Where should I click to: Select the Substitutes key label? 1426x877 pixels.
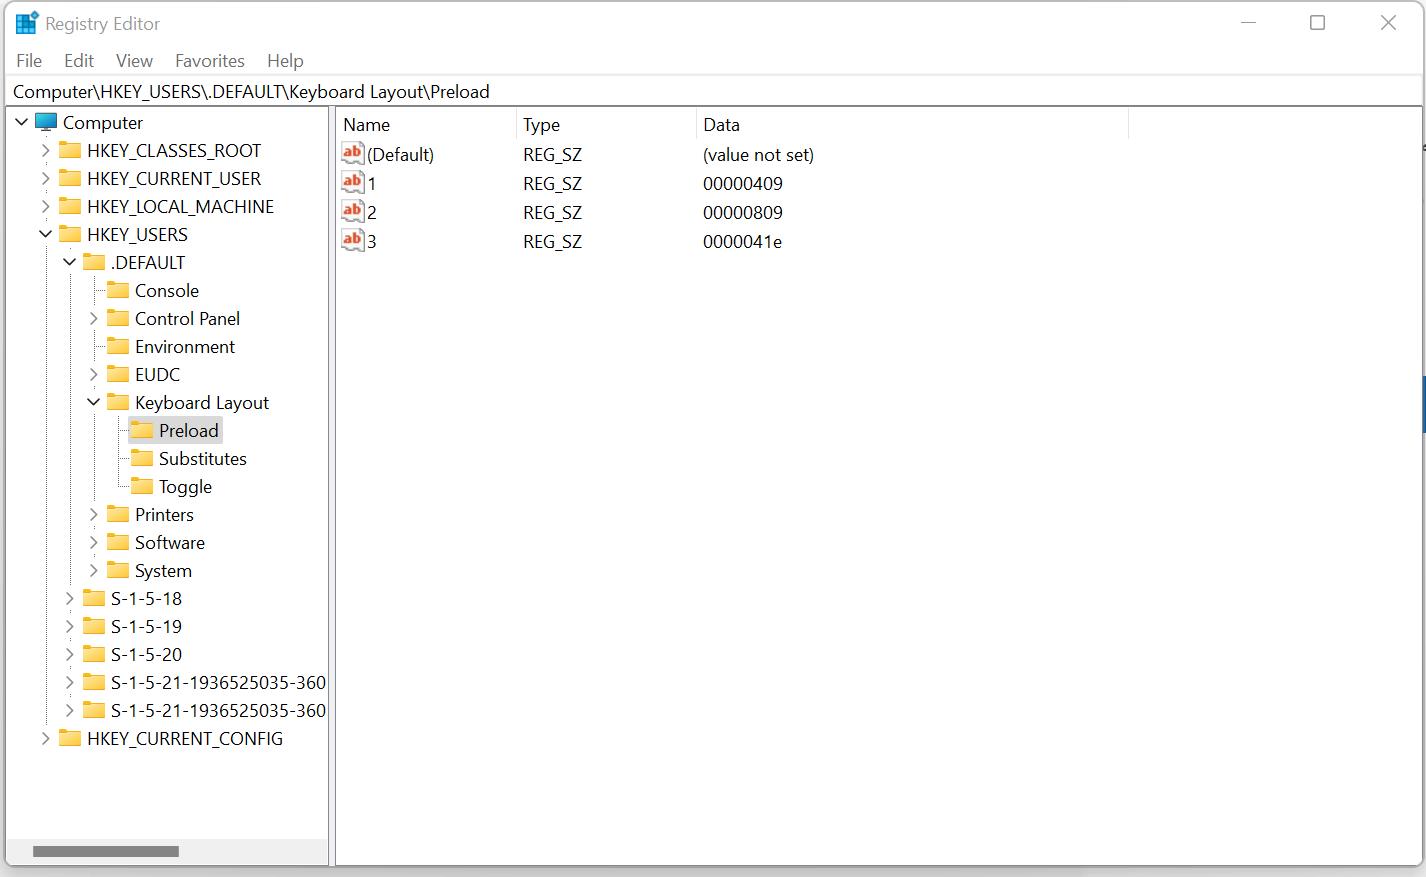(x=203, y=458)
